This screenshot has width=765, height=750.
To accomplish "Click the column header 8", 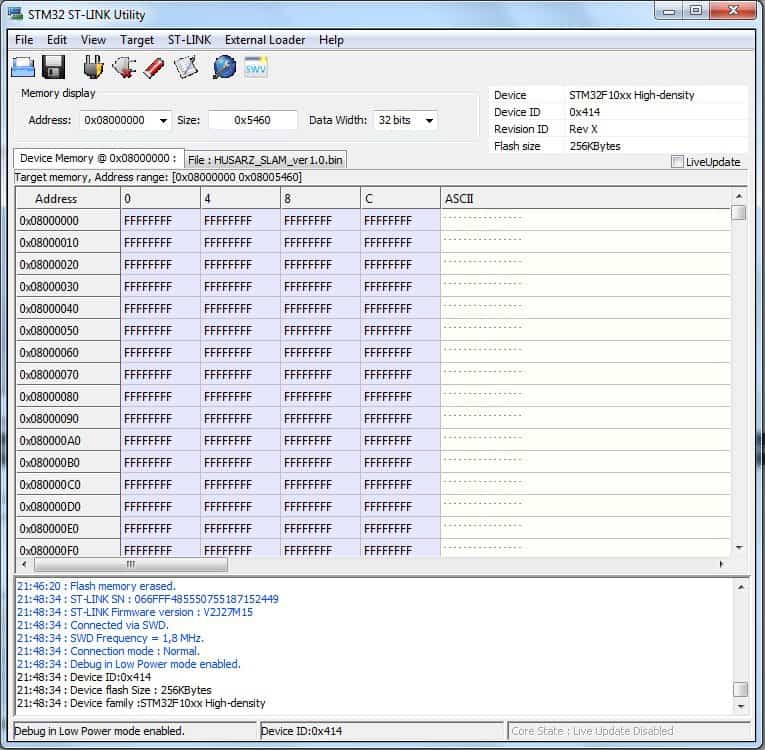I will click(321, 199).
